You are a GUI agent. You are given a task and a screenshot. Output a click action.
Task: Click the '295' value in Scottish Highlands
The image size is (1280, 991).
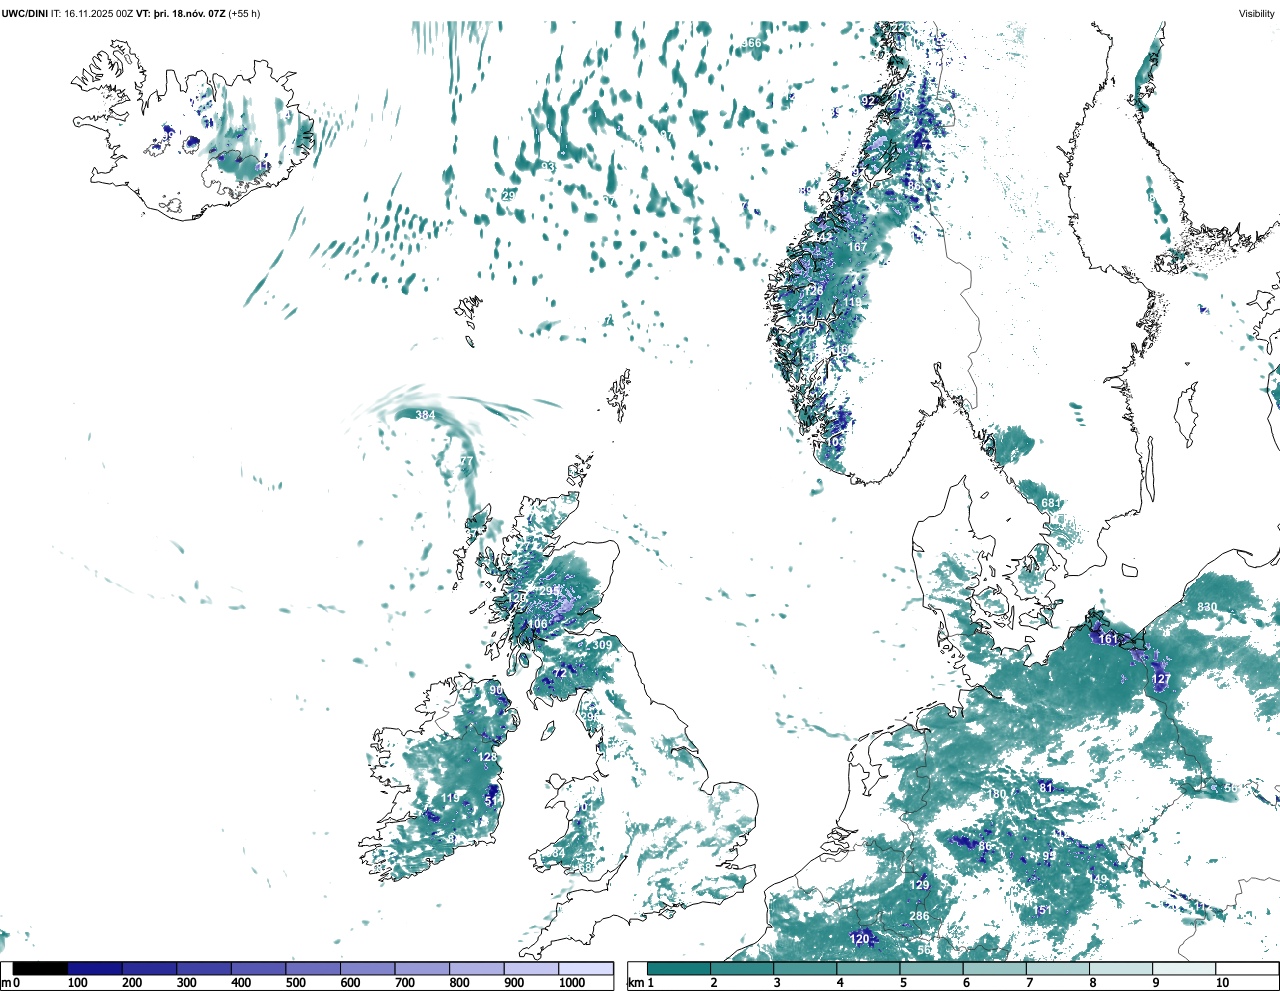549,591
